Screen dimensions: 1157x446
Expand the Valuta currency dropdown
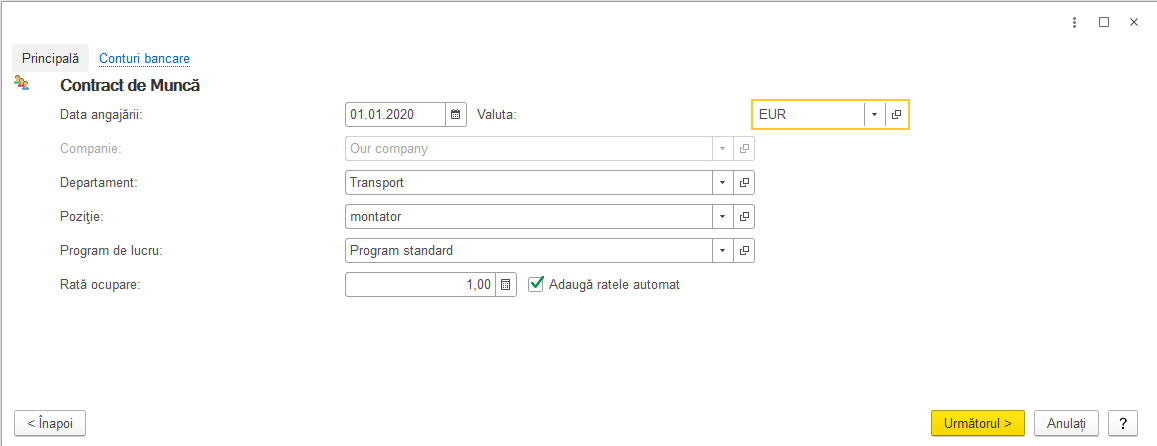coord(874,114)
